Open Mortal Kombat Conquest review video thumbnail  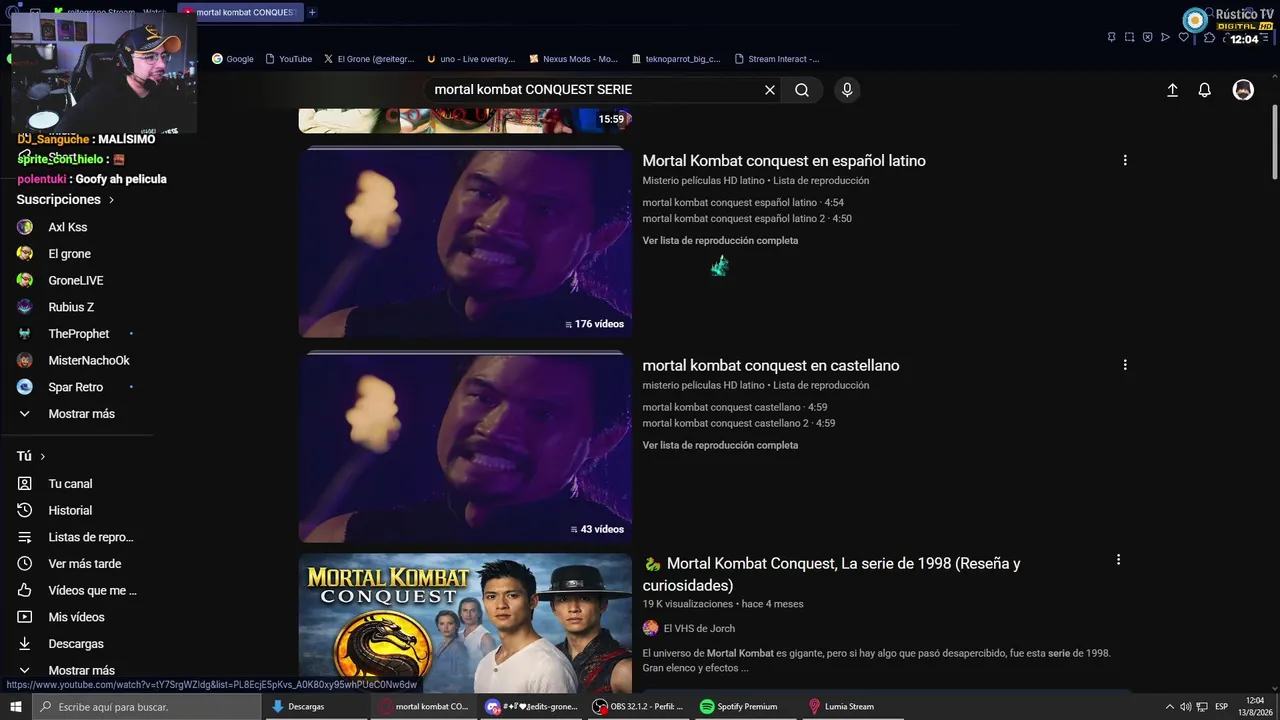coord(465,623)
